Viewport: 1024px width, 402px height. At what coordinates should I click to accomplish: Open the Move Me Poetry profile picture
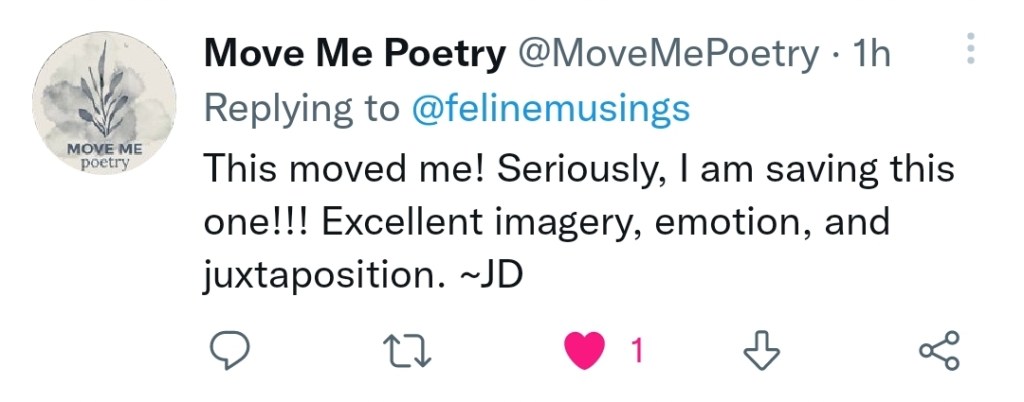click(x=105, y=102)
